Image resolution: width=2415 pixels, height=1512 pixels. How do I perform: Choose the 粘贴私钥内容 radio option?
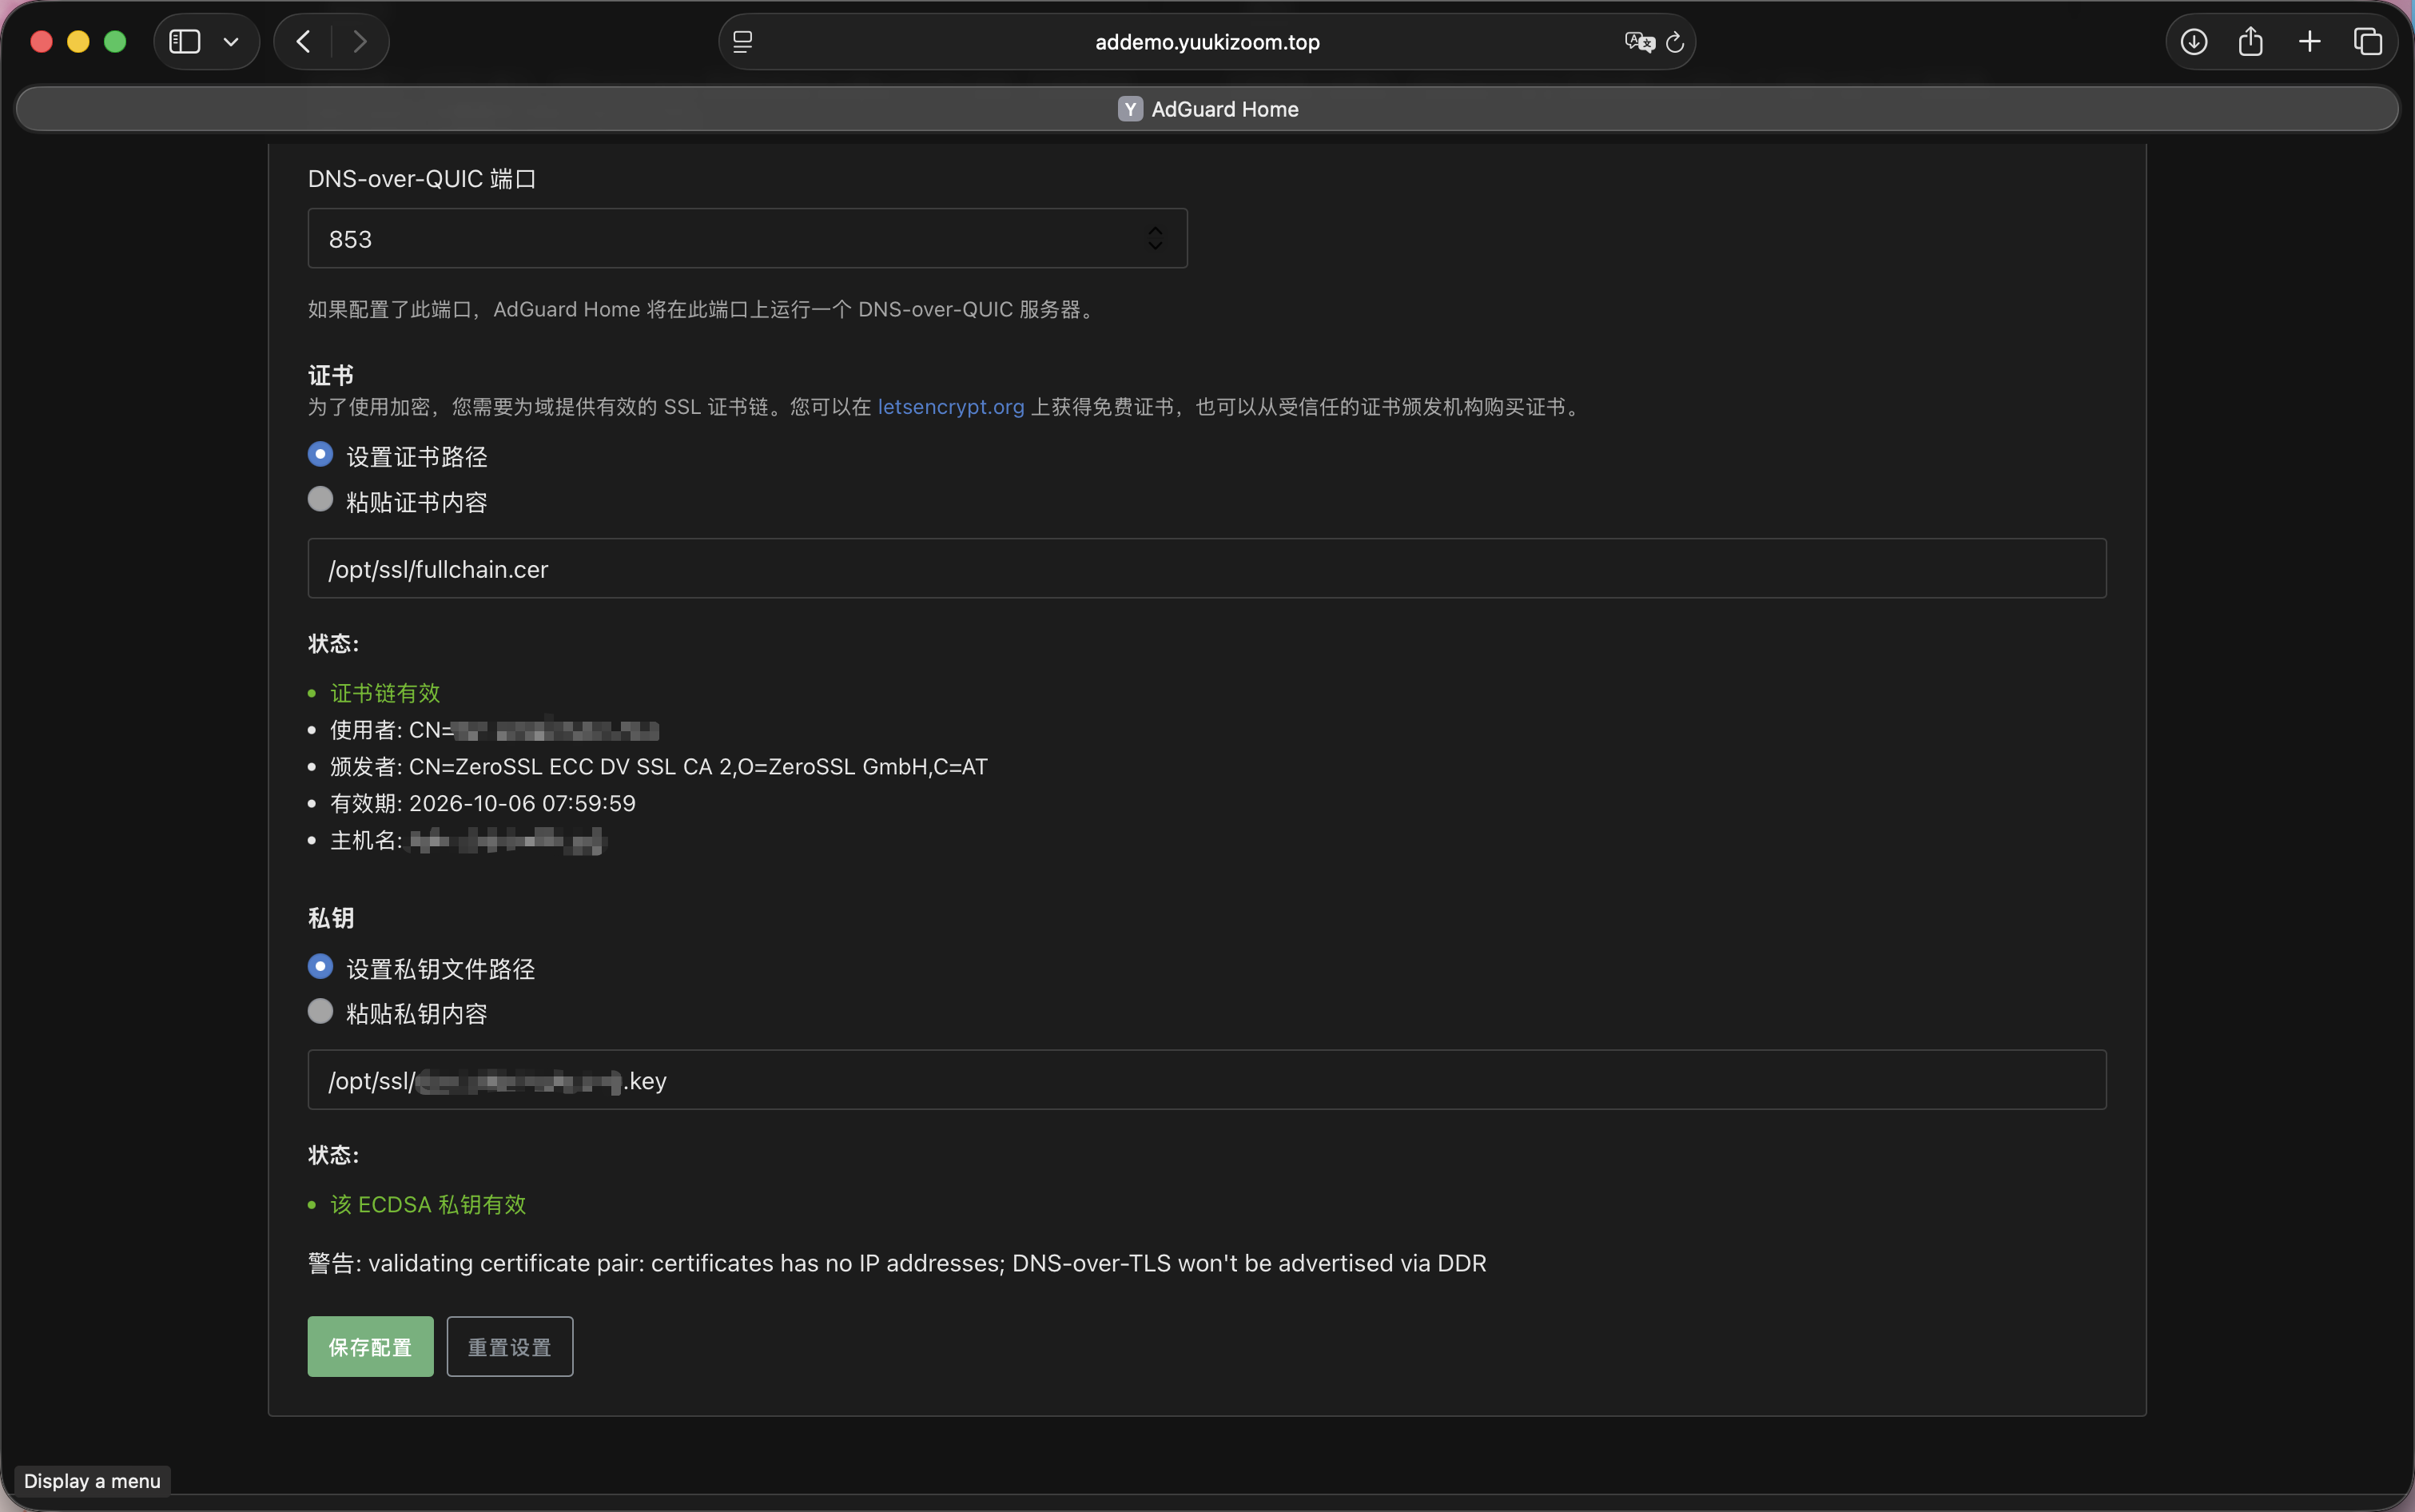pos(320,1011)
